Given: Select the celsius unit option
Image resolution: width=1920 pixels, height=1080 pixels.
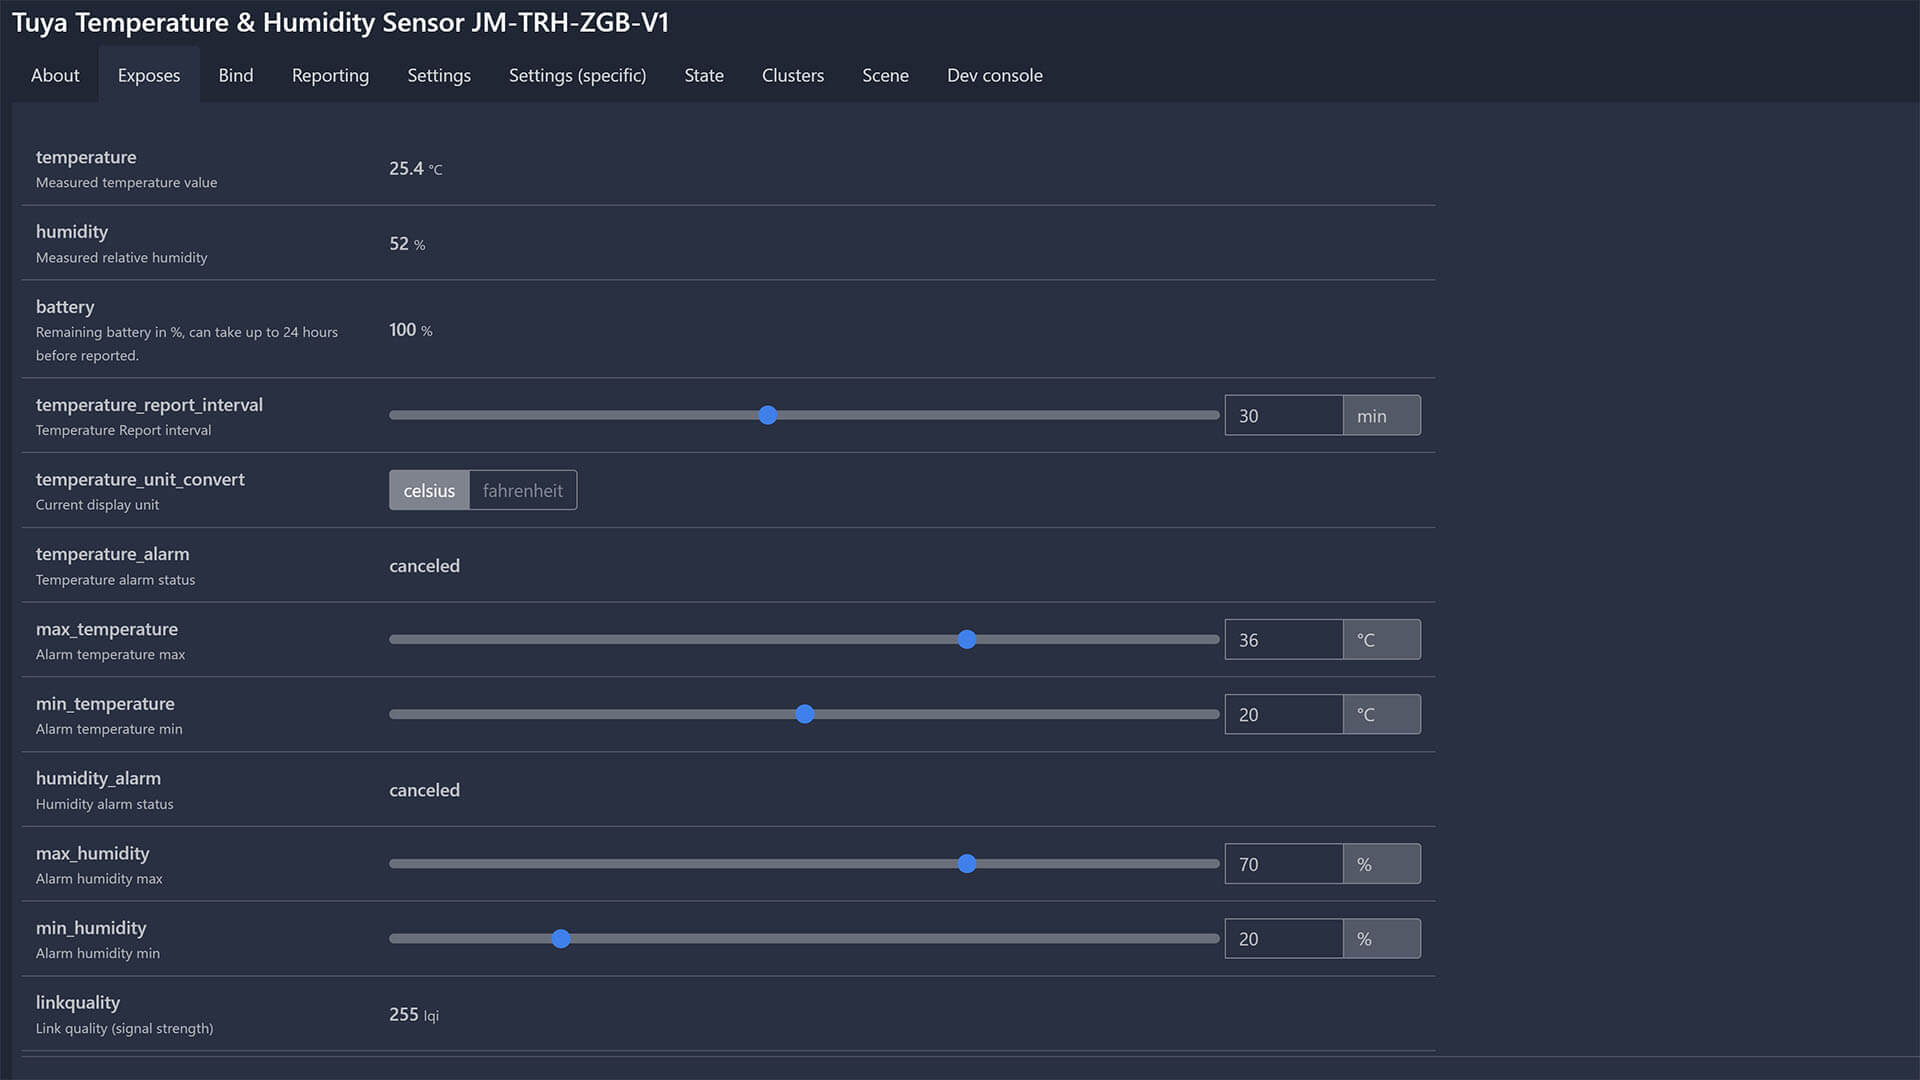Looking at the screenshot, I should point(429,490).
